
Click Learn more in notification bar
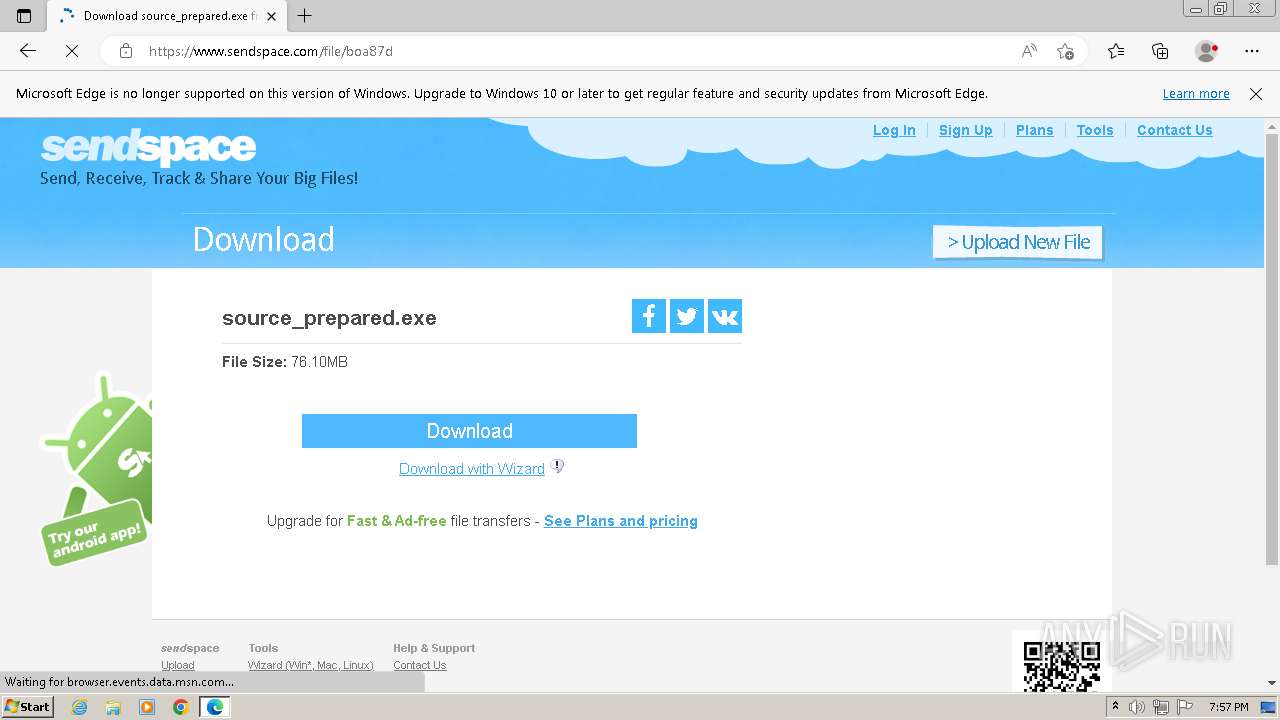[x=1196, y=94]
